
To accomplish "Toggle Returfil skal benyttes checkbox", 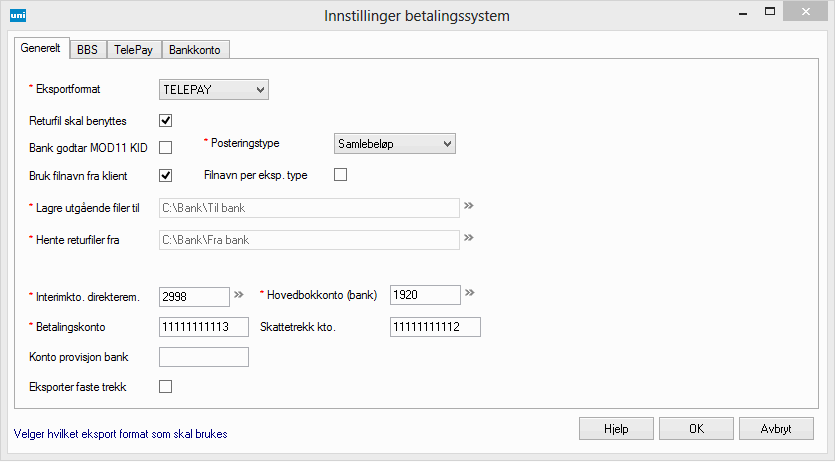I will [166, 121].
